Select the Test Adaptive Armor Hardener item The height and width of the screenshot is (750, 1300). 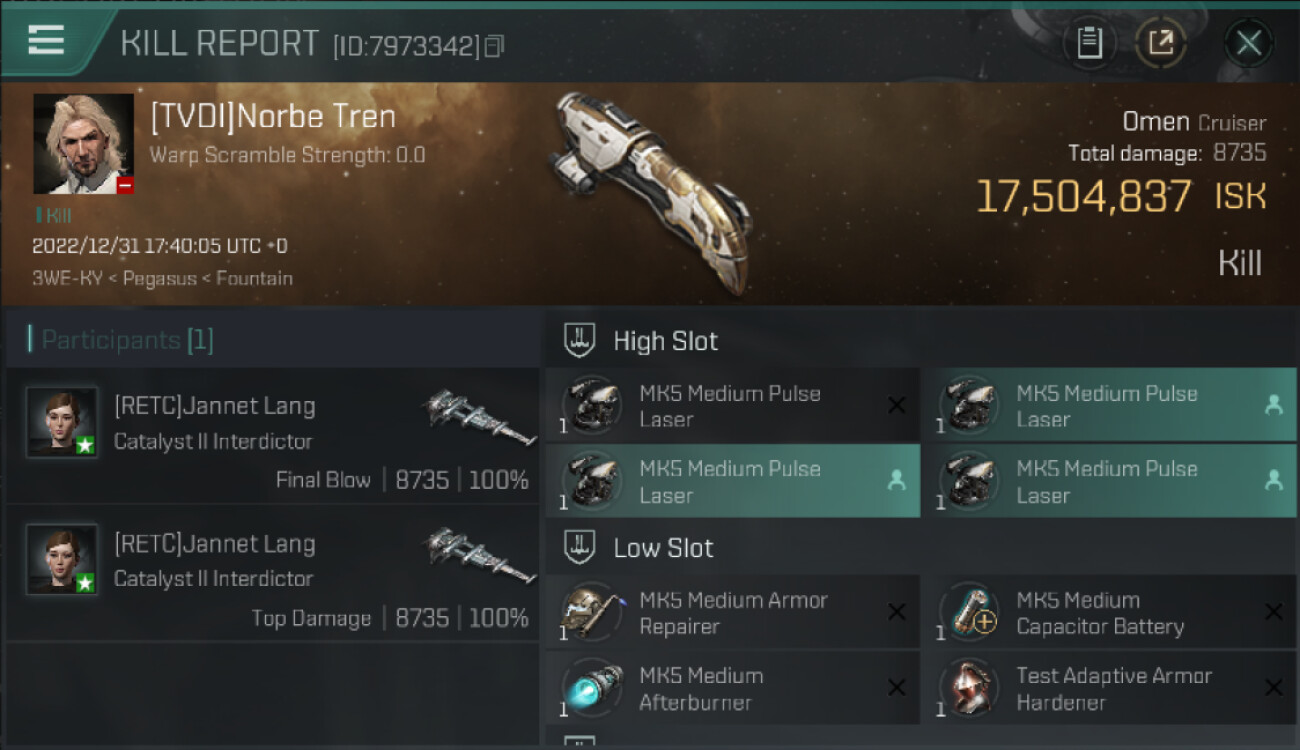coord(1113,688)
